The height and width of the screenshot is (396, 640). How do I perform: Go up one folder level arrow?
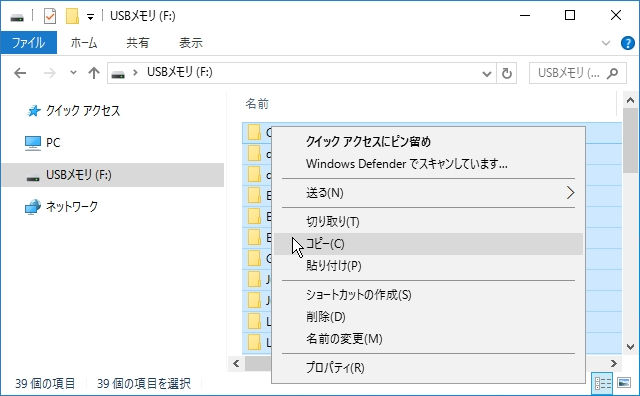(x=94, y=73)
